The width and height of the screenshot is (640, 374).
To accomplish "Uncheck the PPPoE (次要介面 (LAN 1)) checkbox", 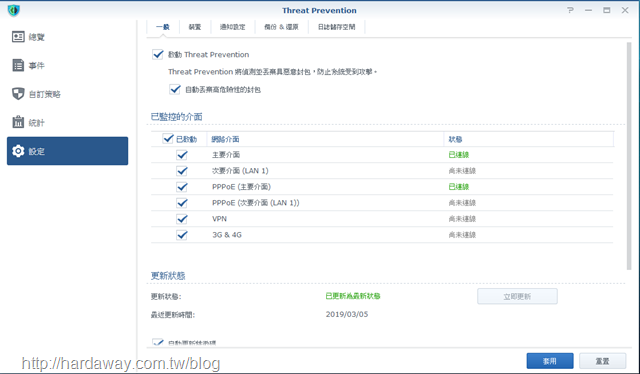I will (182, 203).
